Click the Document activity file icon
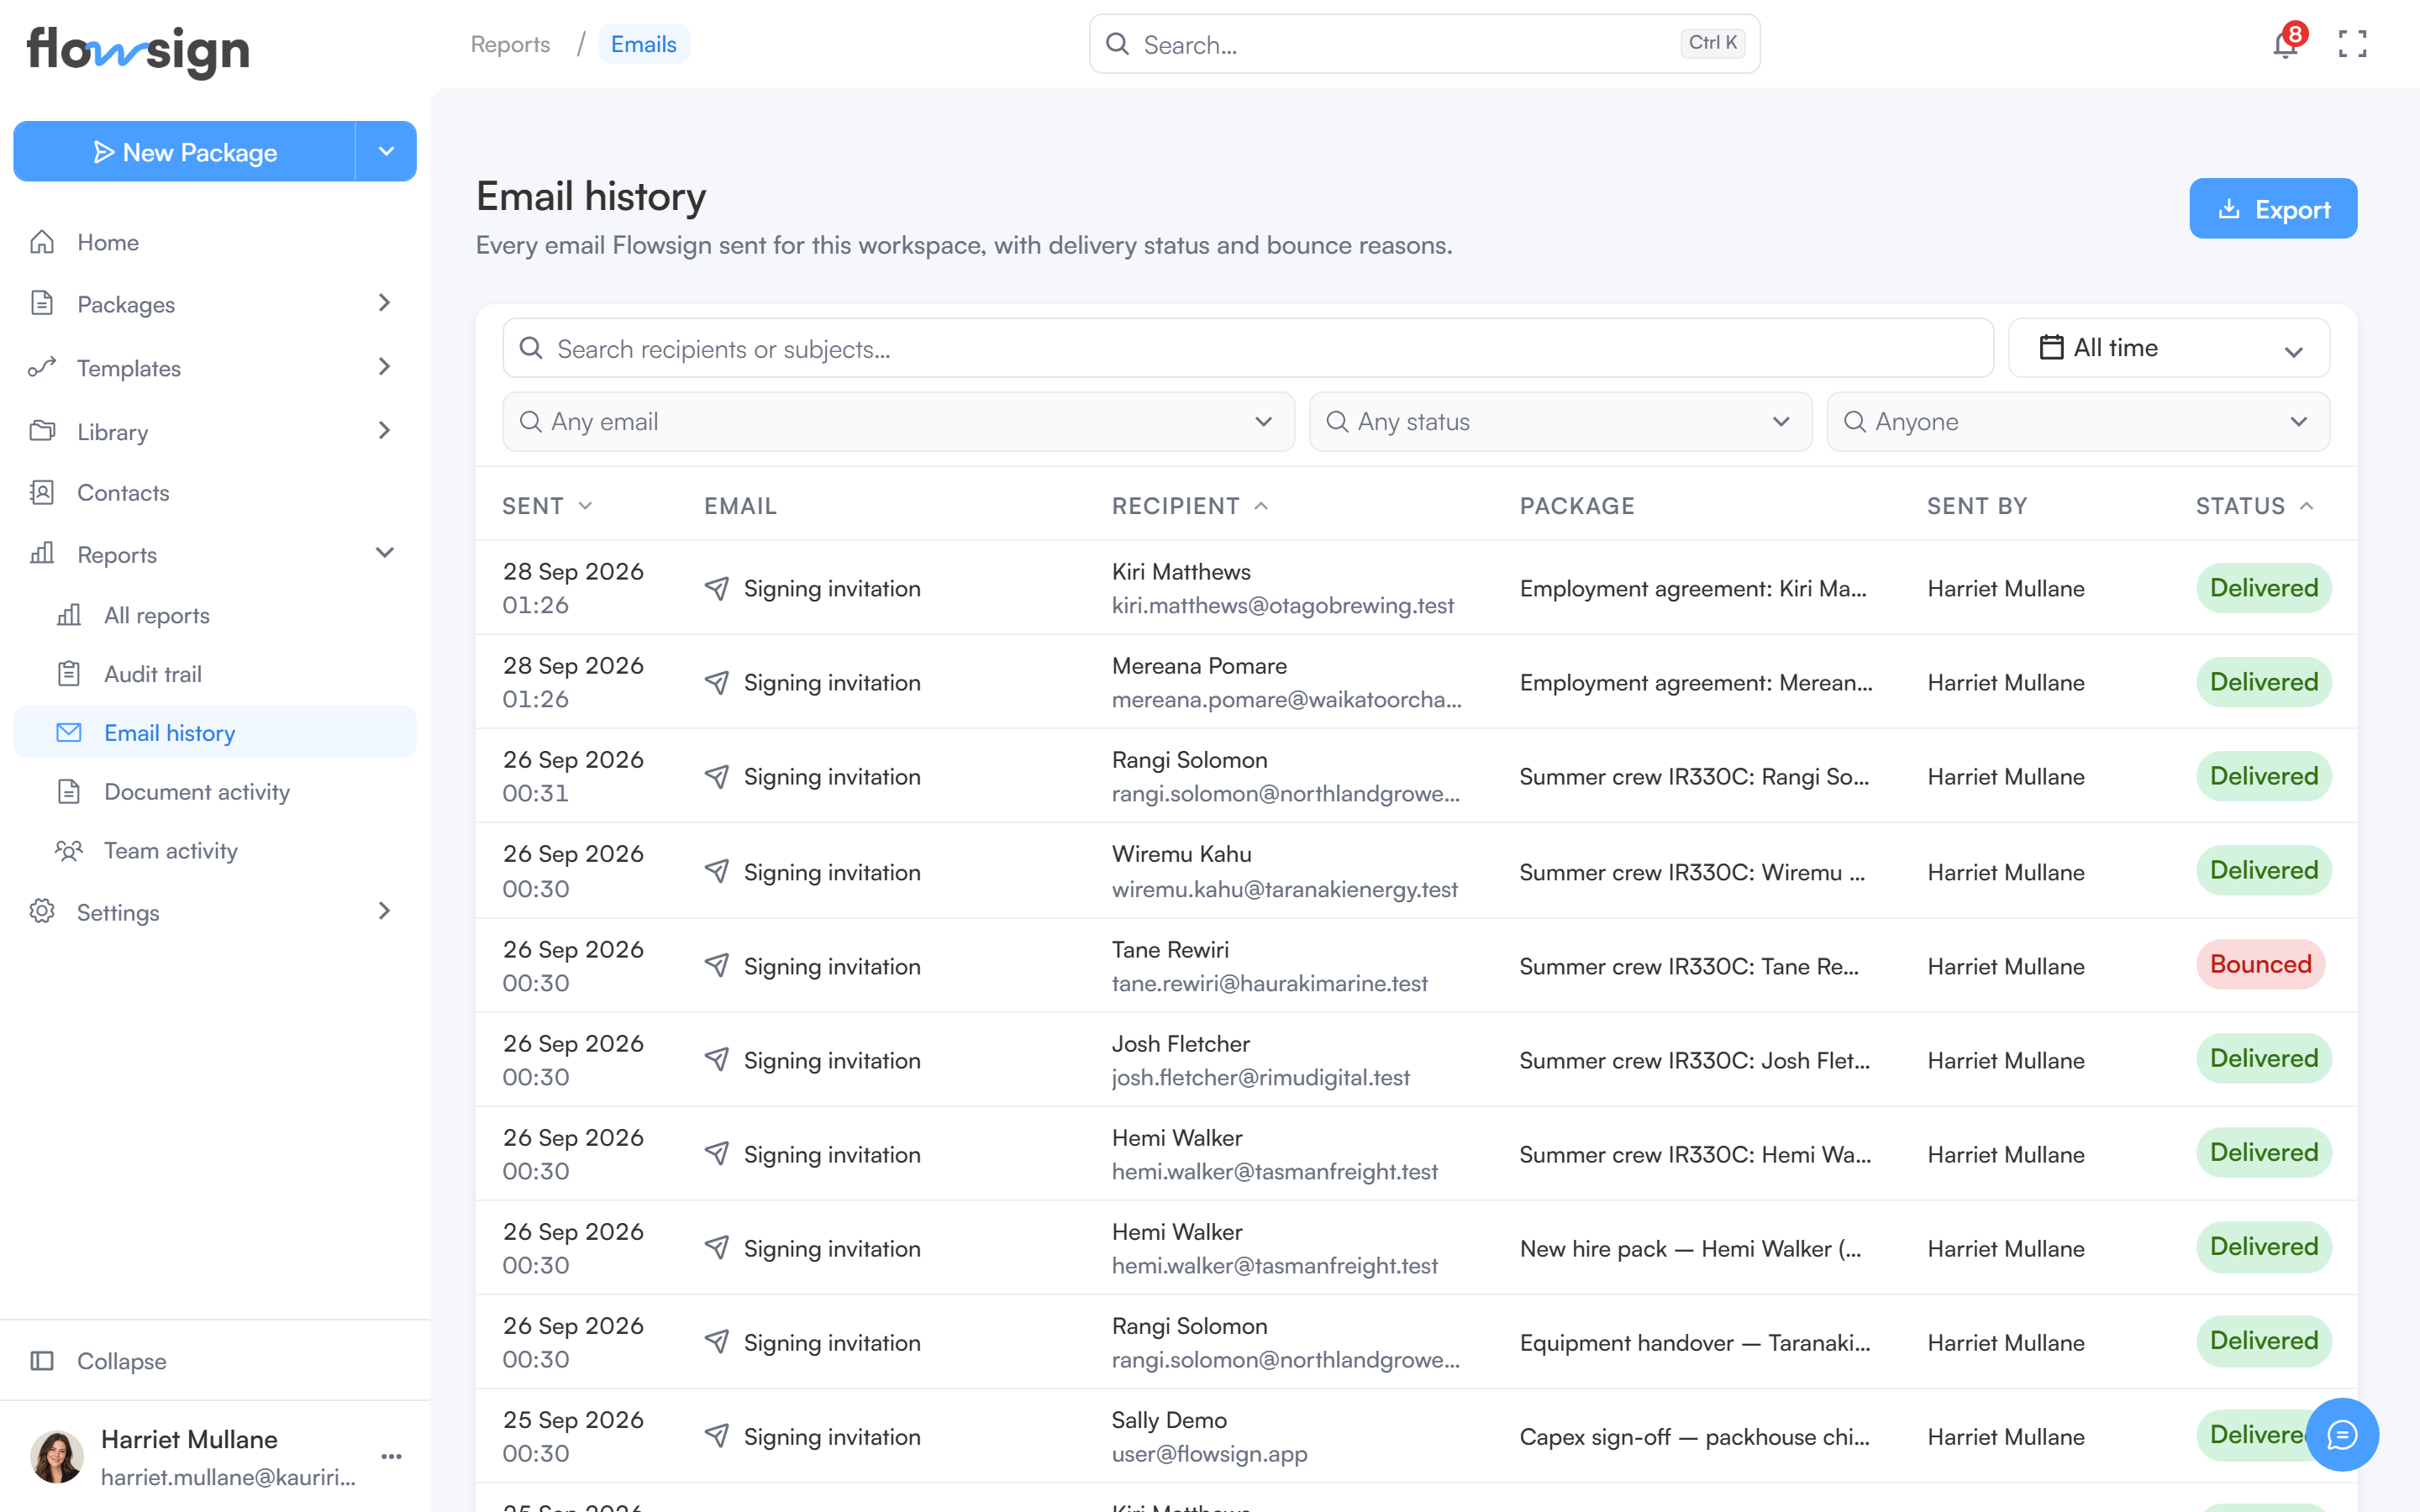The width and height of the screenshot is (2420, 1512). (69, 792)
